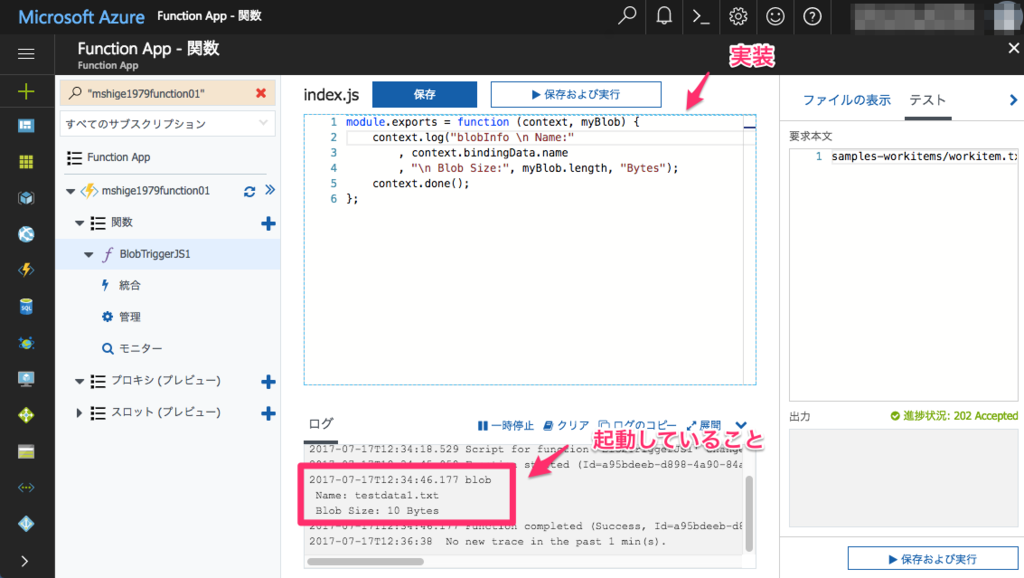Click double chevron beside mshige1979function01
This screenshot has width=1024, height=578.
click(x=270, y=190)
